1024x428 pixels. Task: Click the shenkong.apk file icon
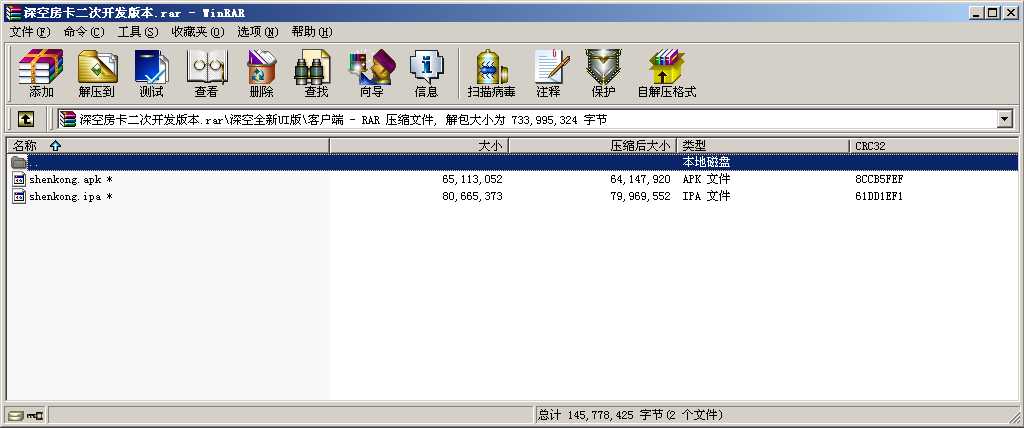point(19,179)
